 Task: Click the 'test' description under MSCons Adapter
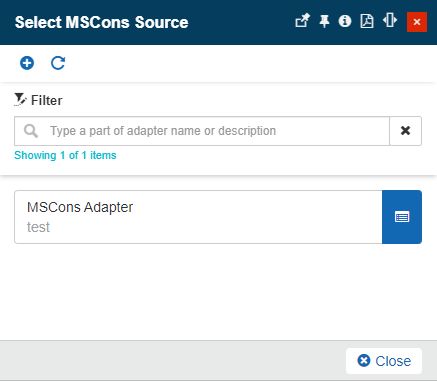[38, 227]
